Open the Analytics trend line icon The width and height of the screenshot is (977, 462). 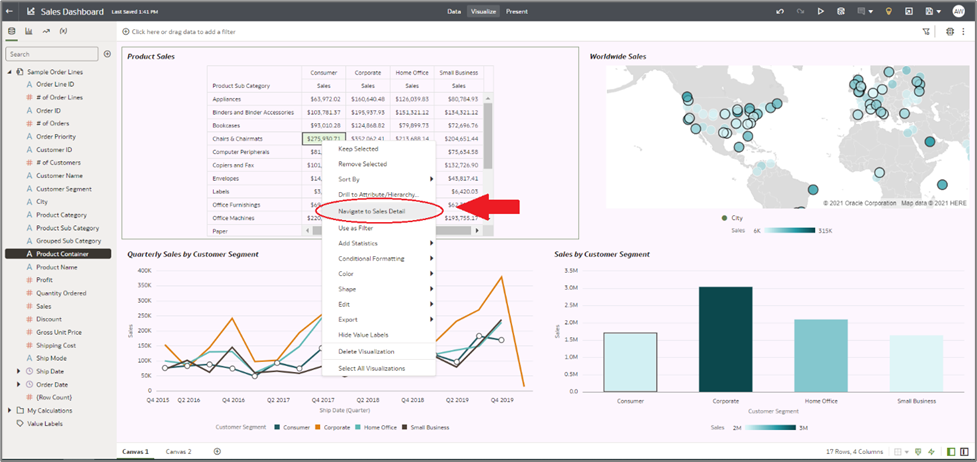coord(46,31)
